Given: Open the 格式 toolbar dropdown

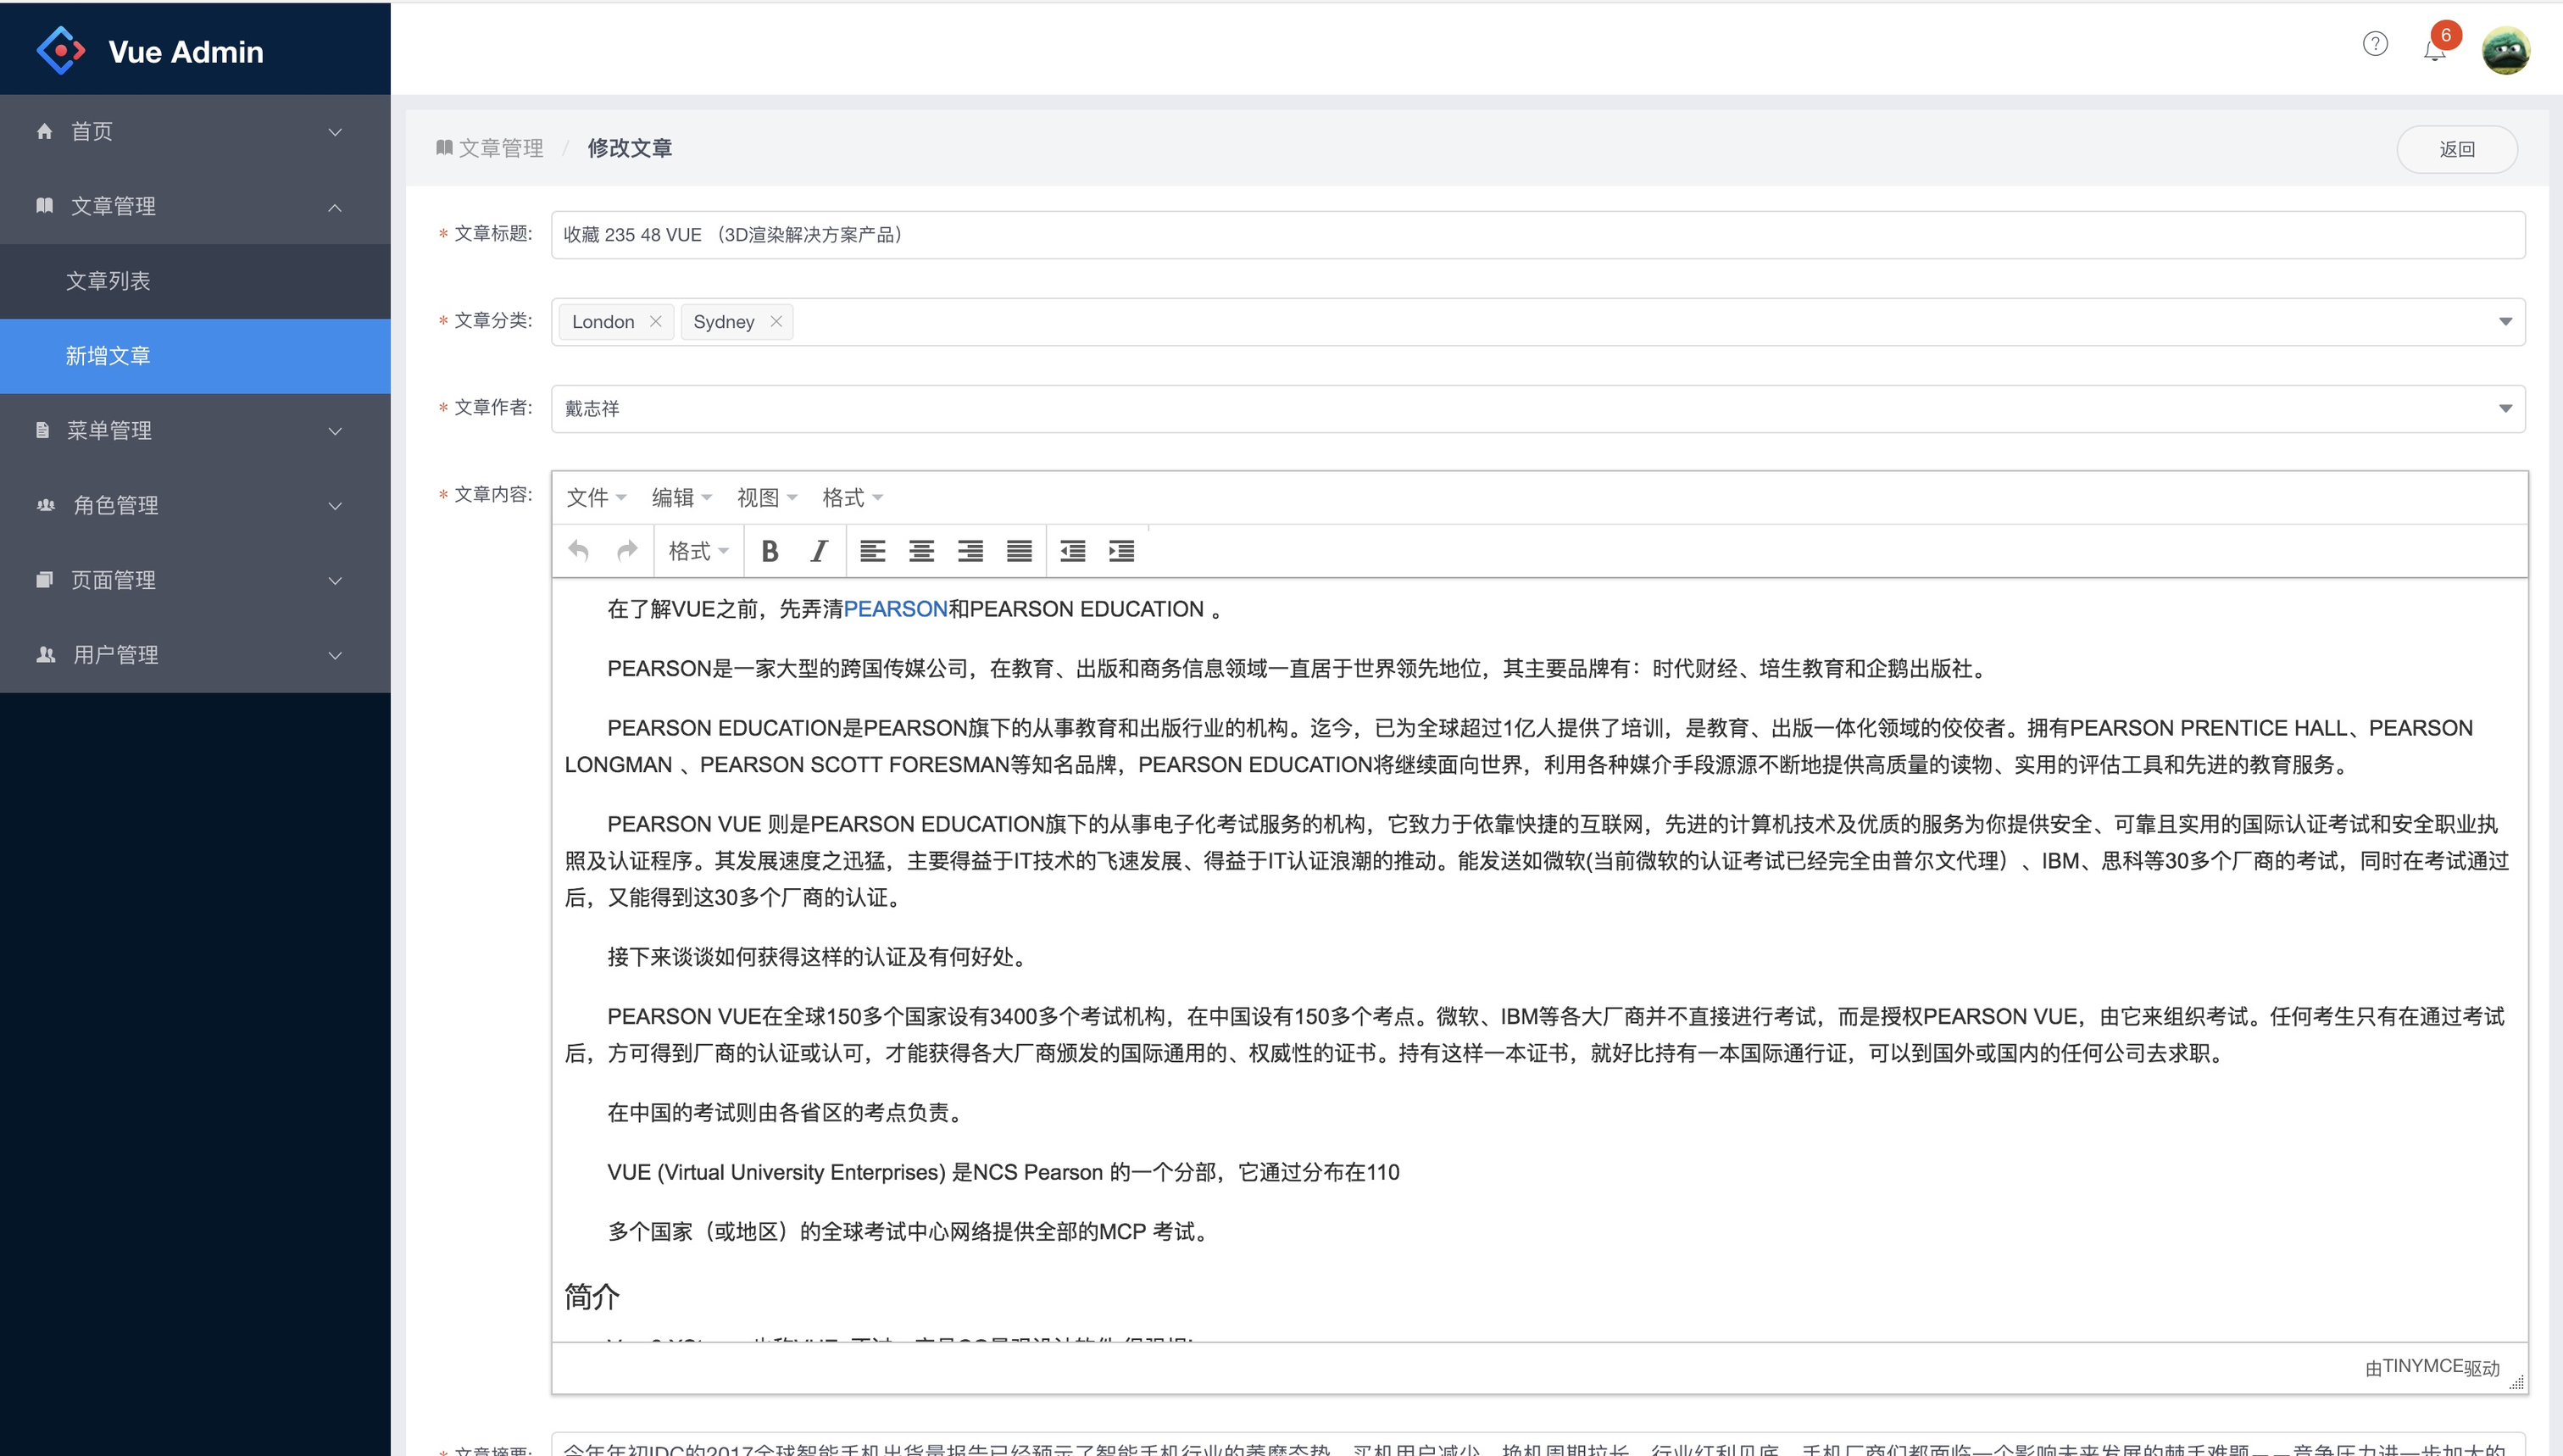Looking at the screenshot, I should [698, 551].
